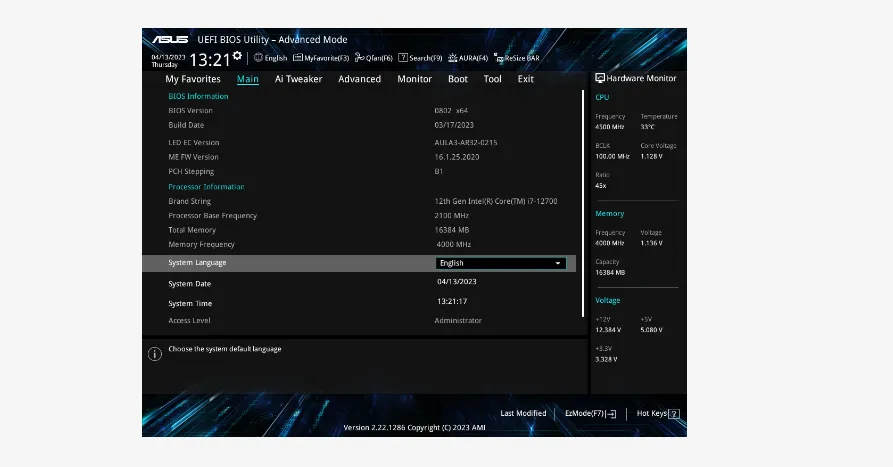Switch to EzMode(F7)
893x467 pixels.
pyautogui.click(x=590, y=413)
